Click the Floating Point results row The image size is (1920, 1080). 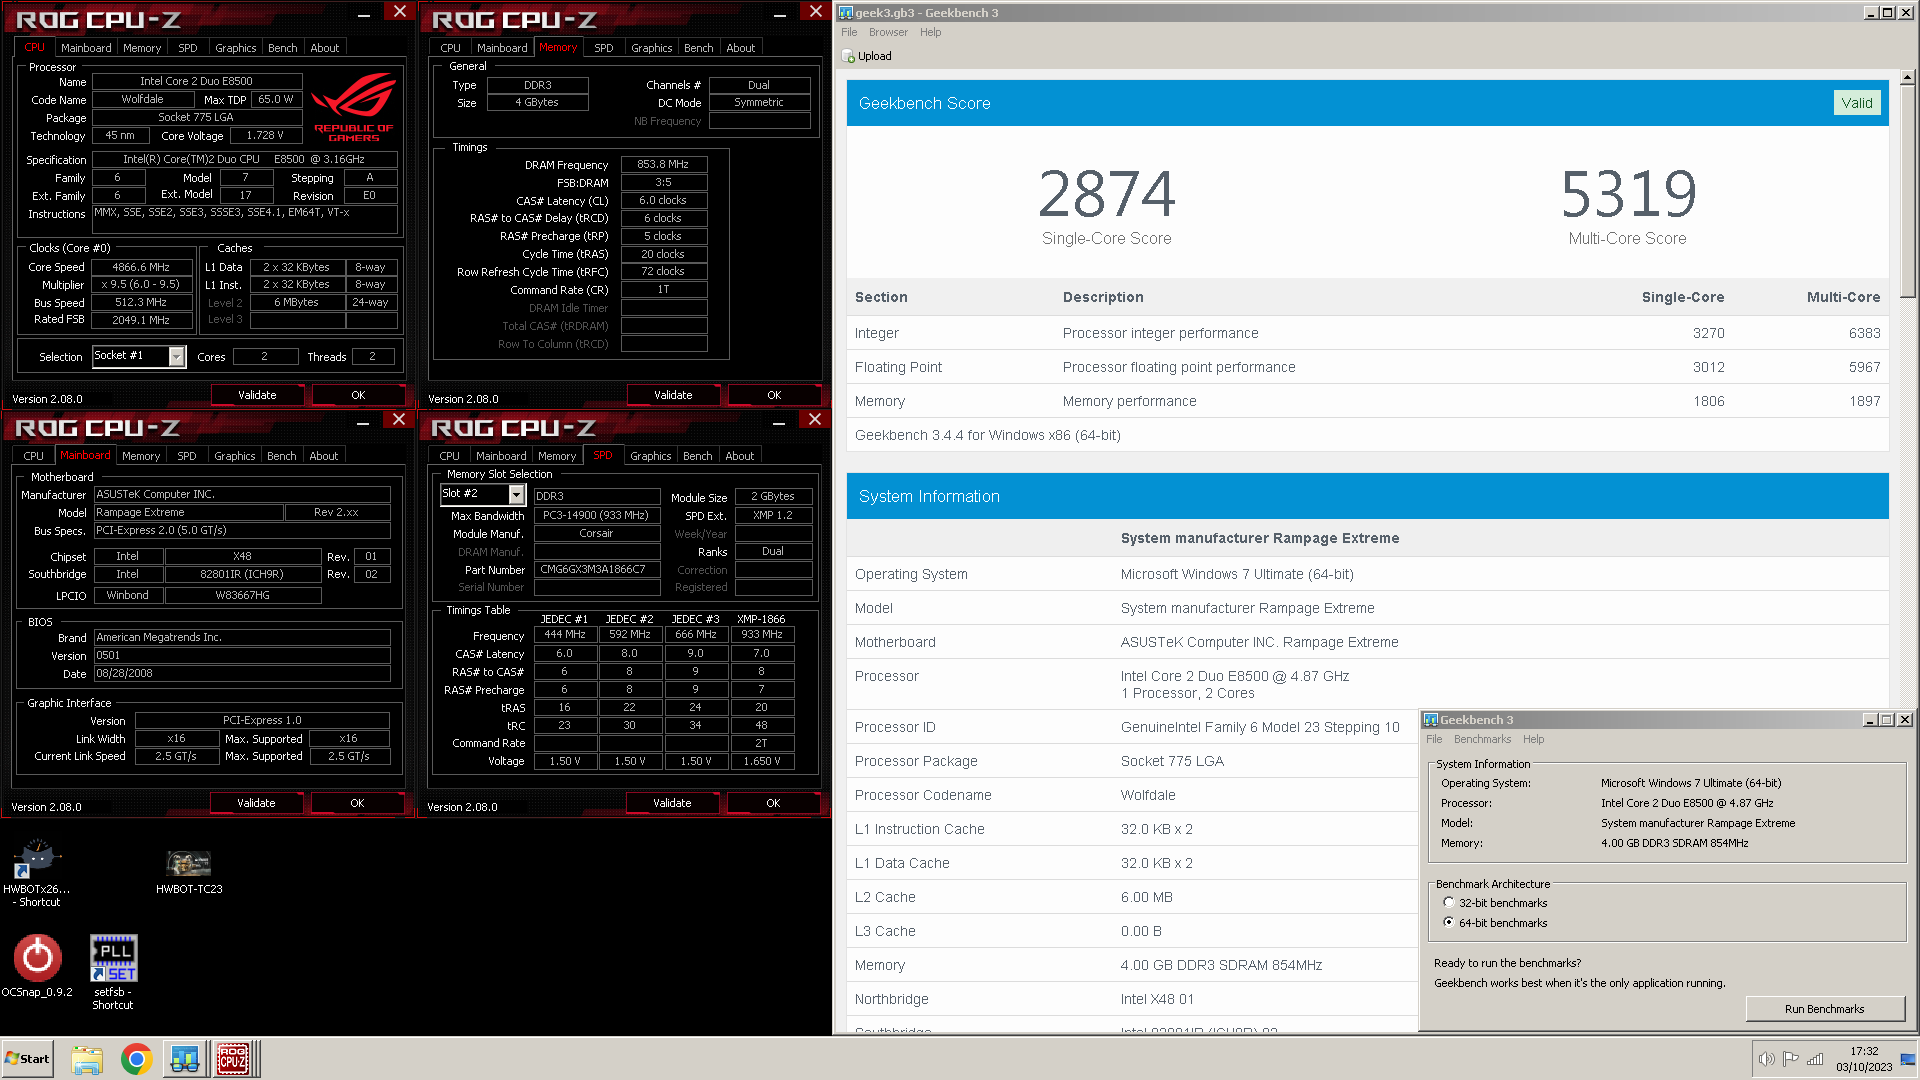1367,367
